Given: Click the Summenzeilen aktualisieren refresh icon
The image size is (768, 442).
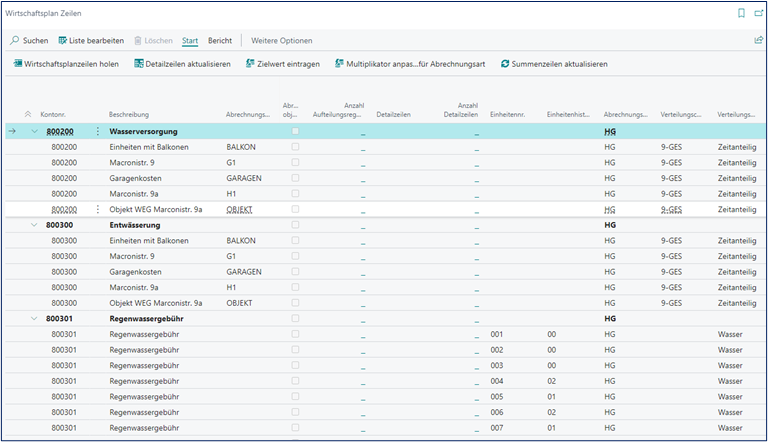Looking at the screenshot, I should click(x=504, y=64).
